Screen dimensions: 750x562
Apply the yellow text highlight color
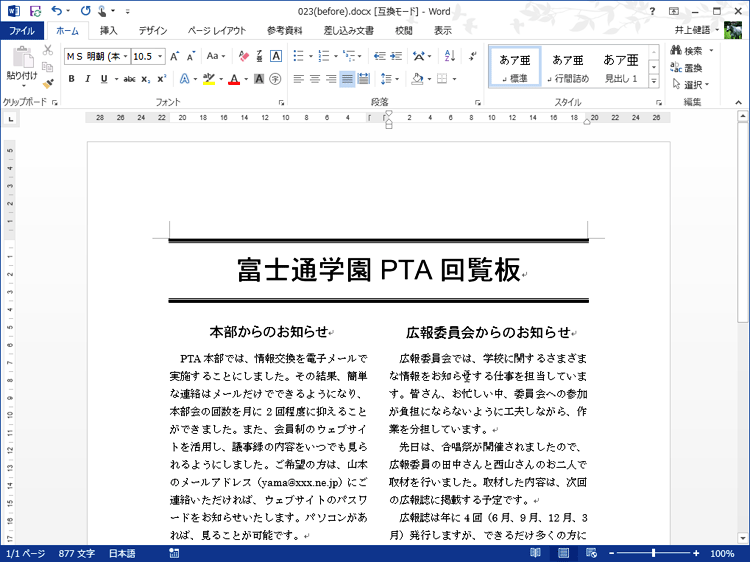tap(209, 79)
